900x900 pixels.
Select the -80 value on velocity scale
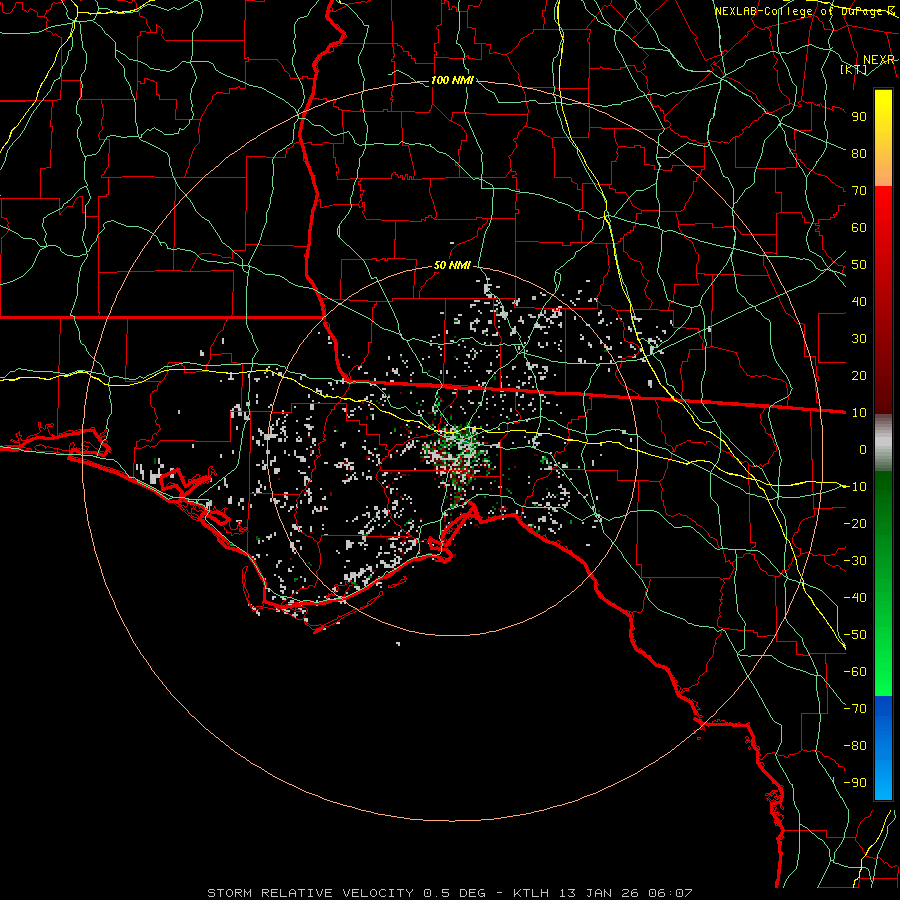[x=855, y=746]
